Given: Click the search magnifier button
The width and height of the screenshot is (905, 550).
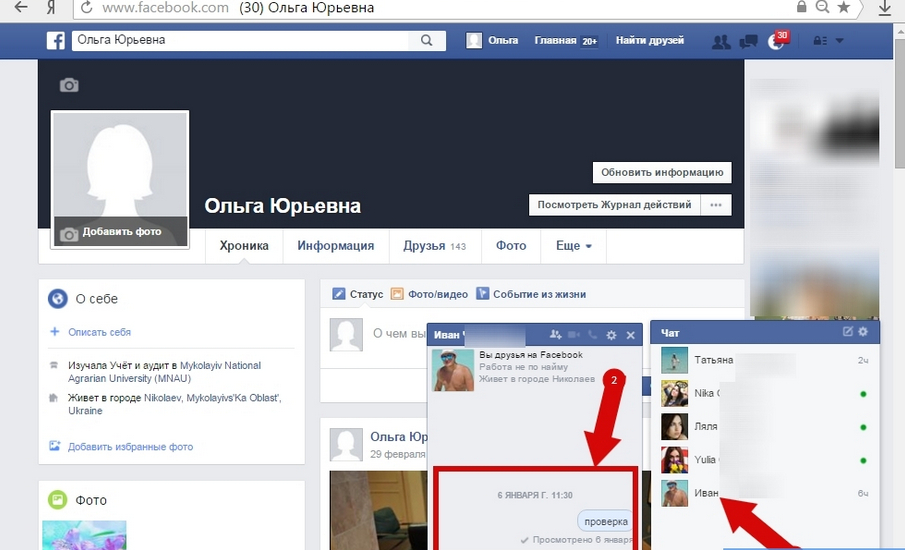Looking at the screenshot, I should pyautogui.click(x=427, y=40).
